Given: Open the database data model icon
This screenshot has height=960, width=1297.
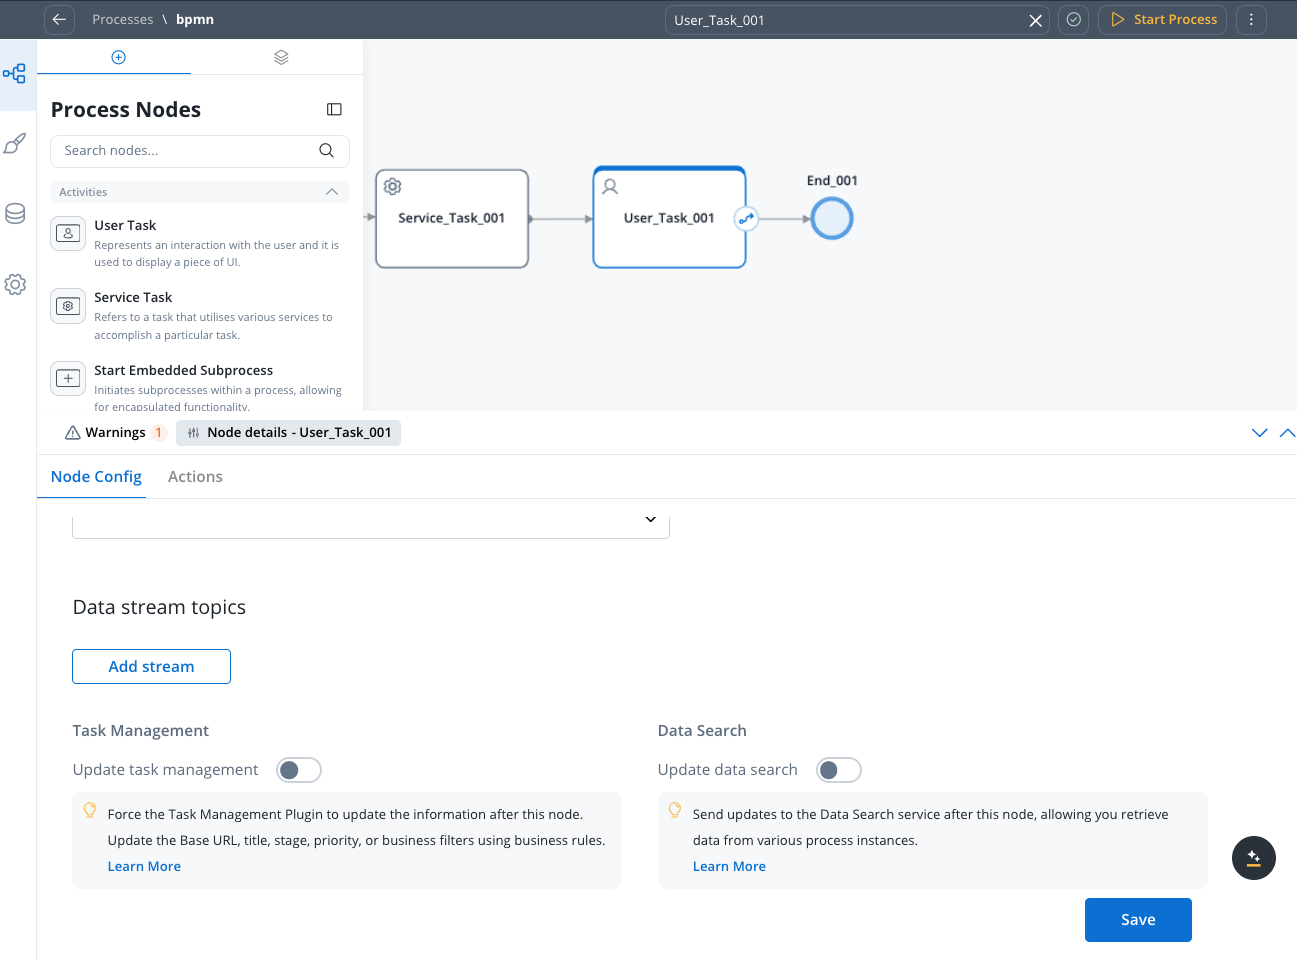Looking at the screenshot, I should click(15, 214).
